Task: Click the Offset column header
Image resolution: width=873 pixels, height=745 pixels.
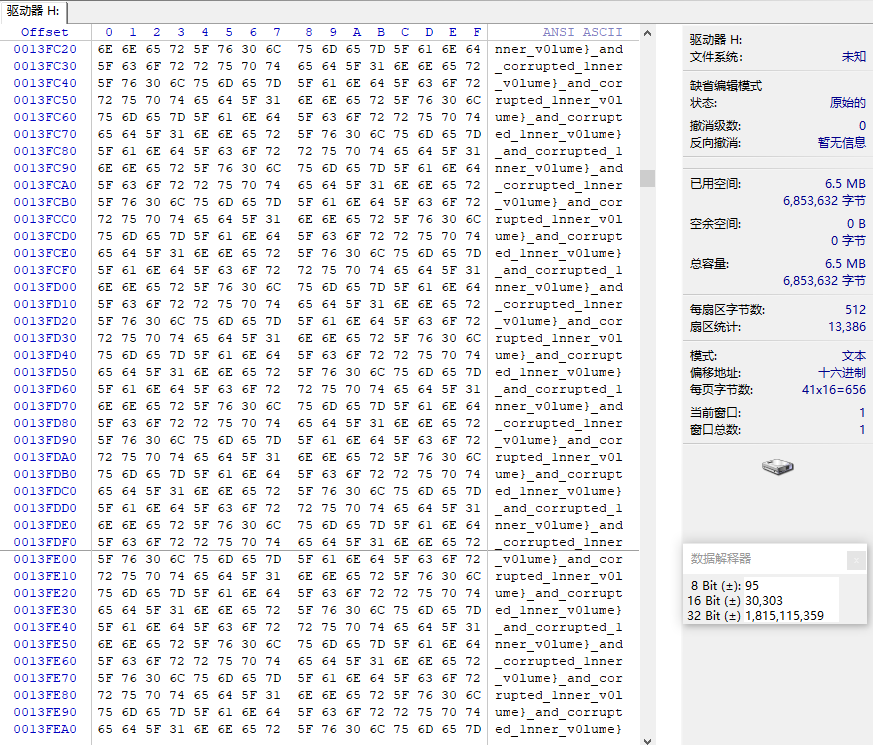Action: (45, 32)
